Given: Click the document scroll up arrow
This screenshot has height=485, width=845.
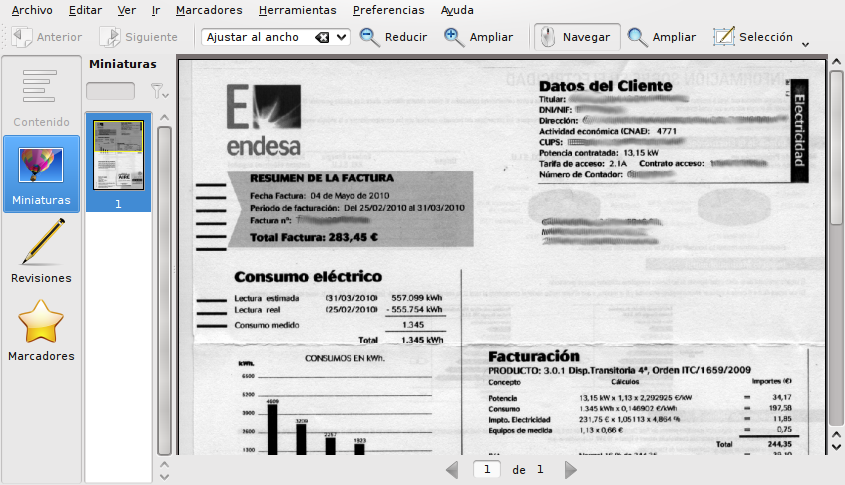Looking at the screenshot, I should [836, 61].
